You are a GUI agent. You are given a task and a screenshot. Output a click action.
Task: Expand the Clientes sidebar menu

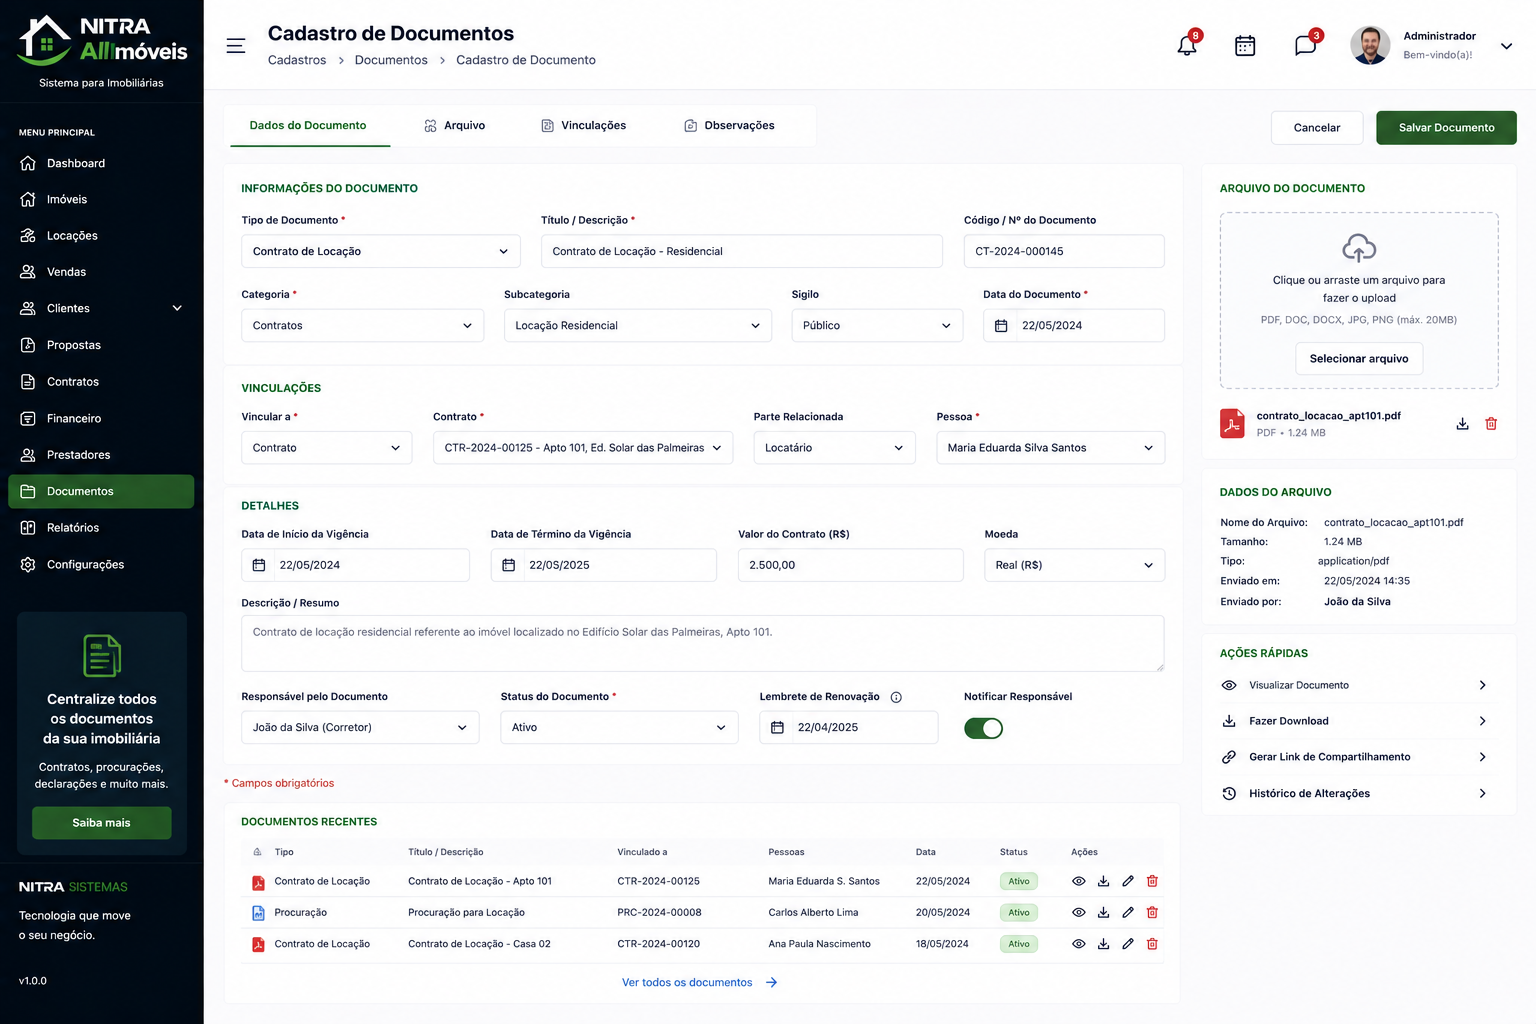click(x=101, y=308)
